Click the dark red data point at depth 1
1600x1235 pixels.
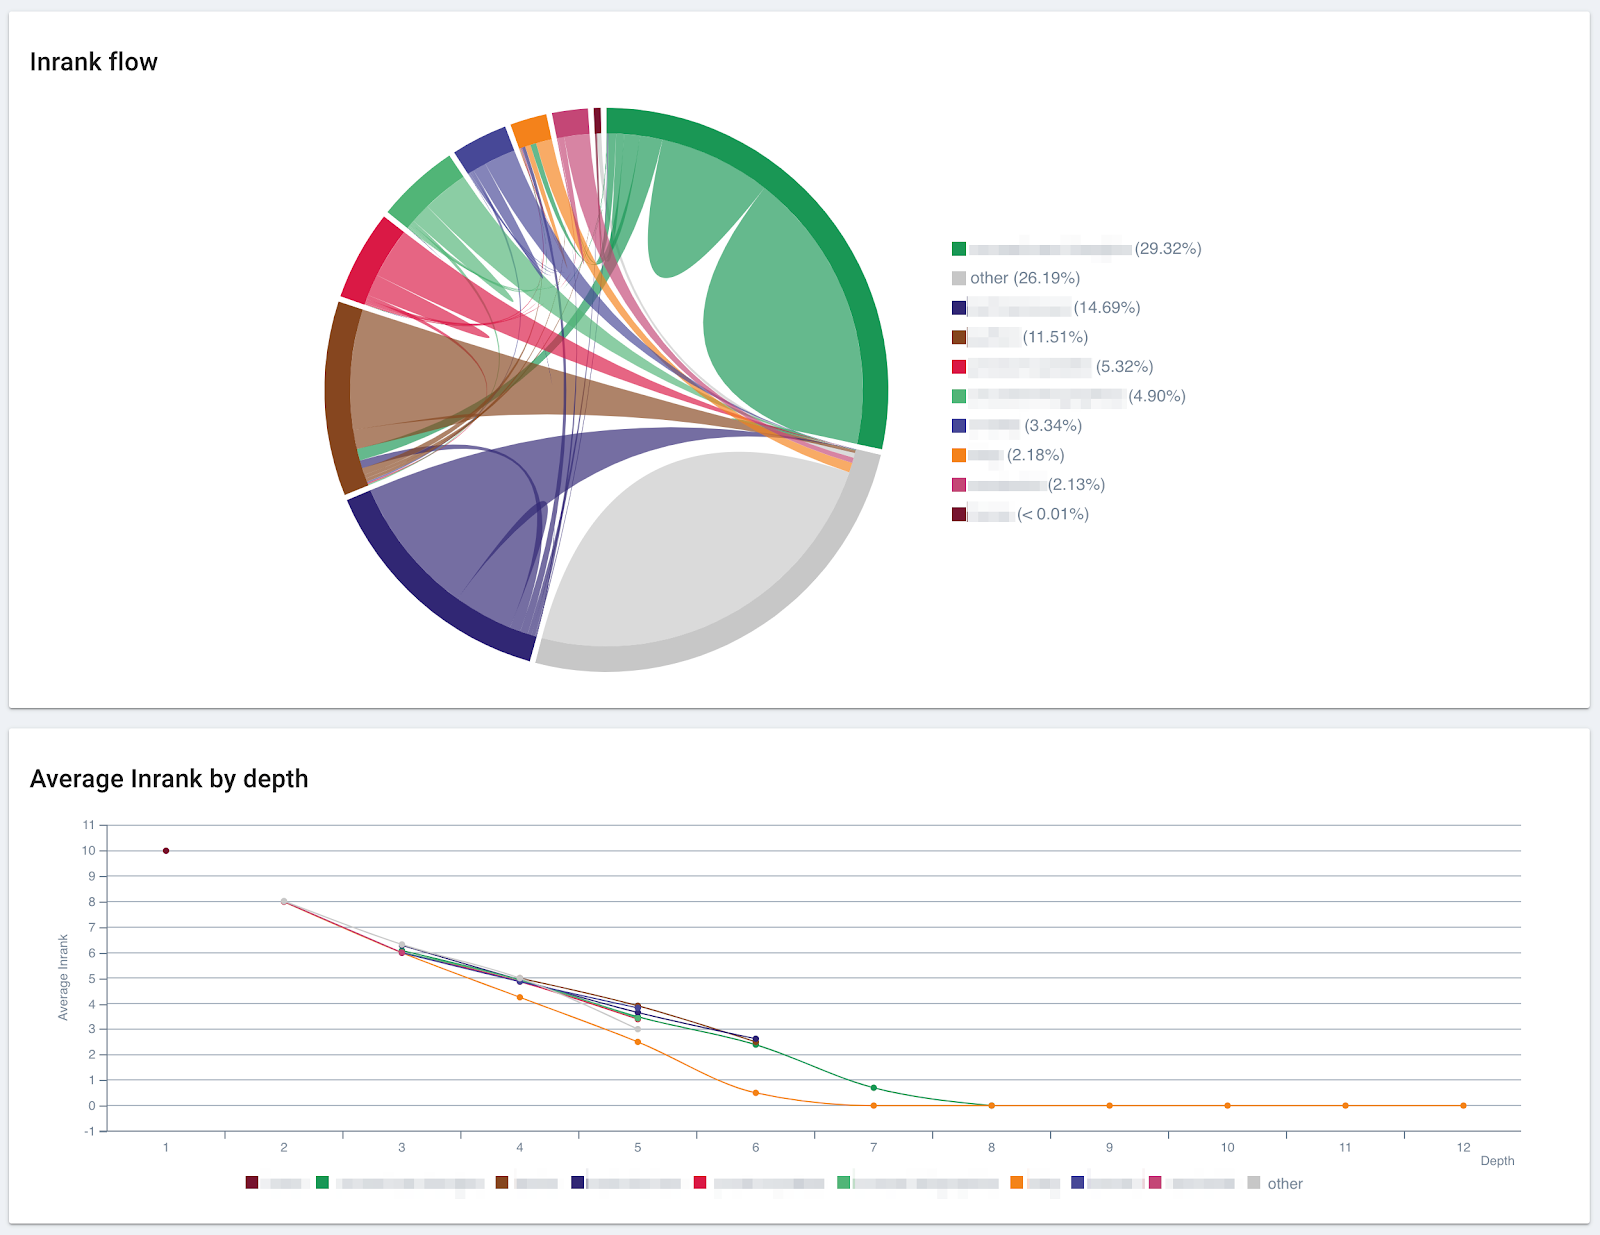166,850
